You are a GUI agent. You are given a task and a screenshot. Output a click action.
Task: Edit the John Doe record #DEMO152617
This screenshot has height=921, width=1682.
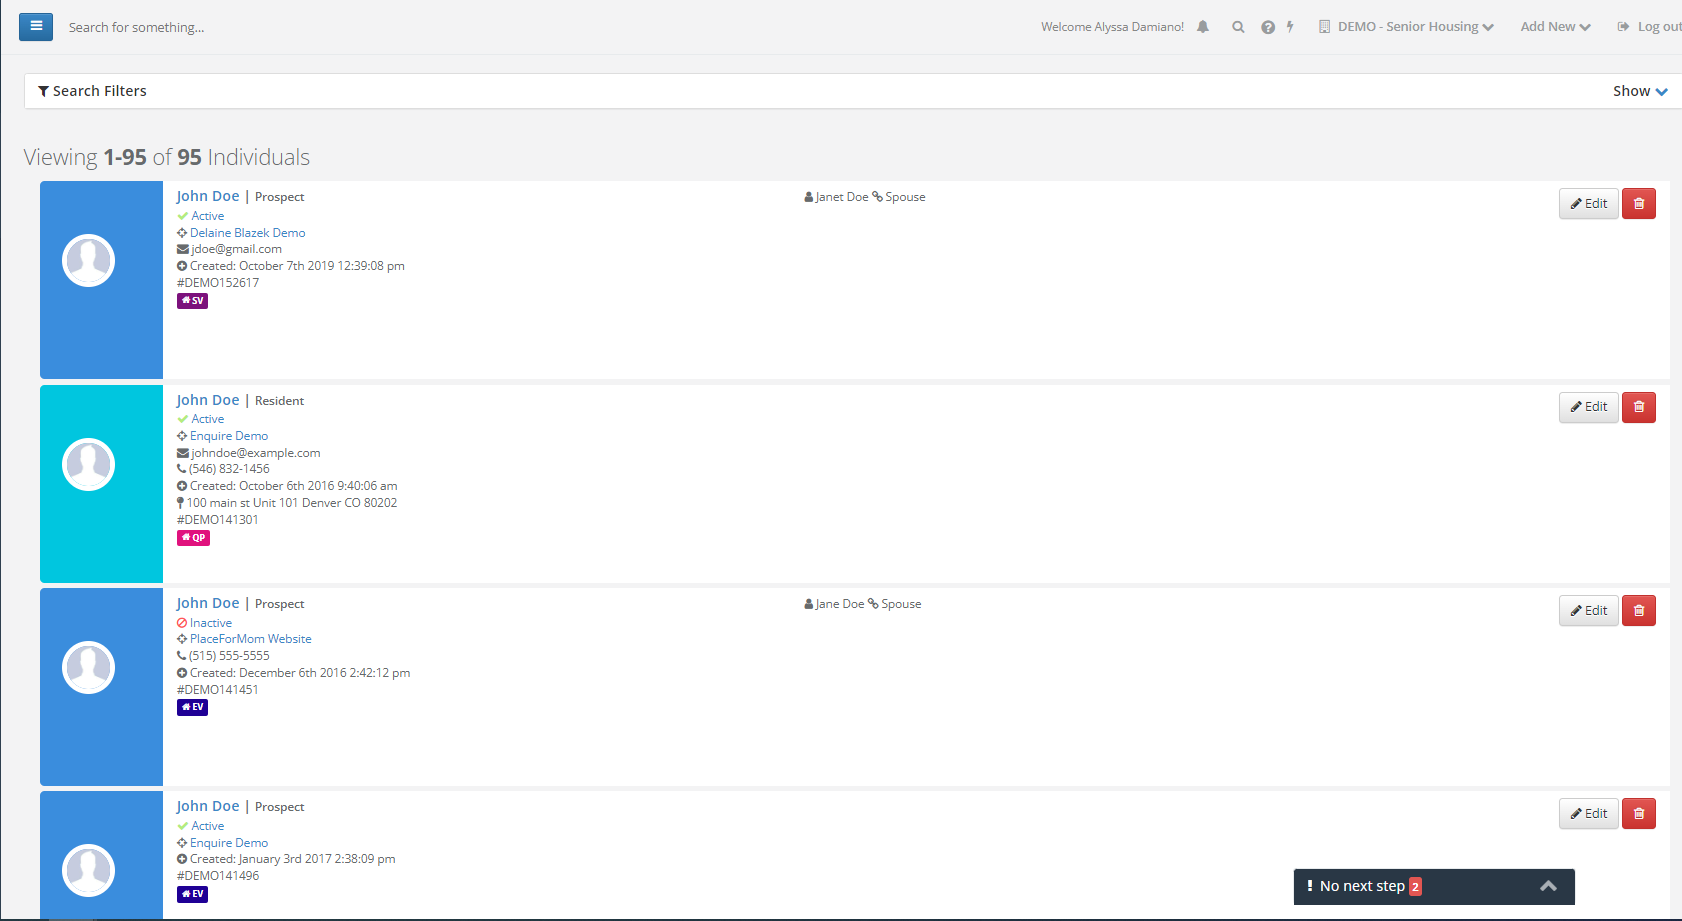click(x=1588, y=204)
